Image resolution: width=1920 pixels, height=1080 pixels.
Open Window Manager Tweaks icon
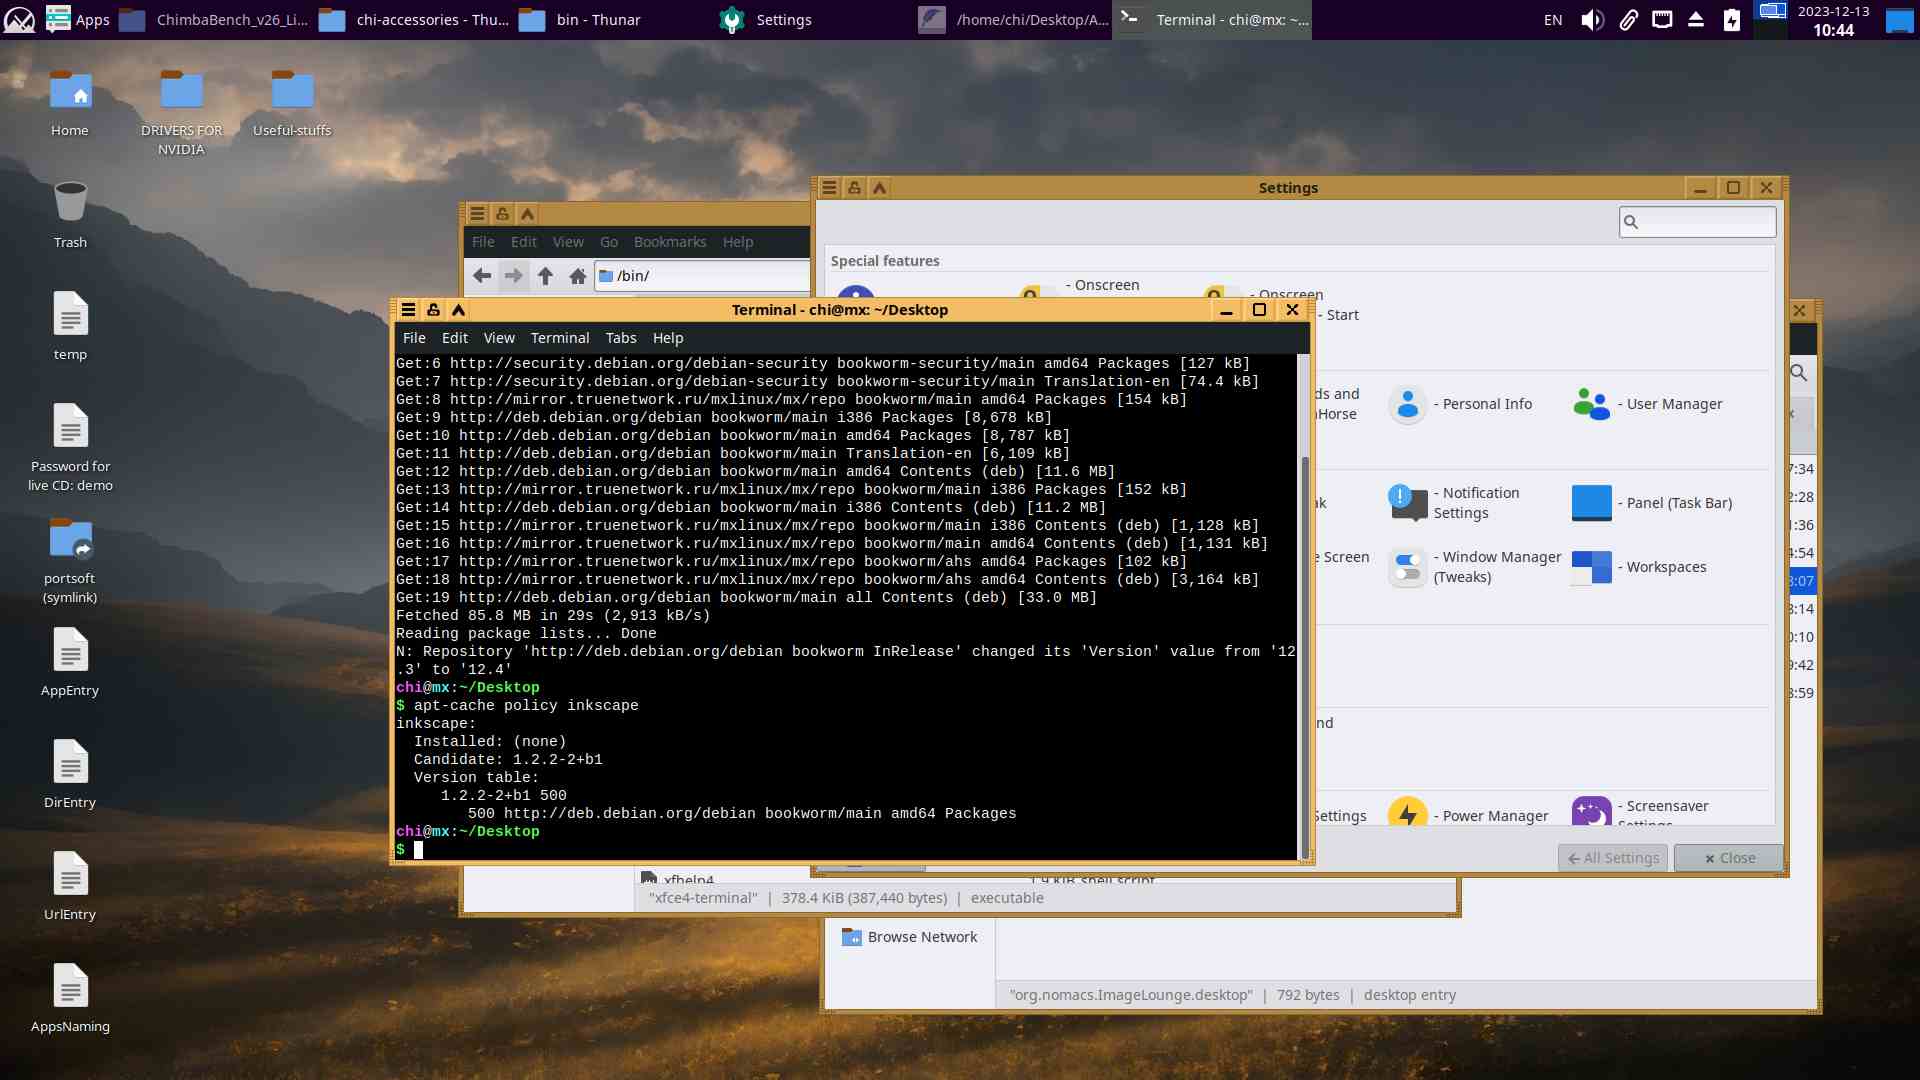pyautogui.click(x=1408, y=567)
